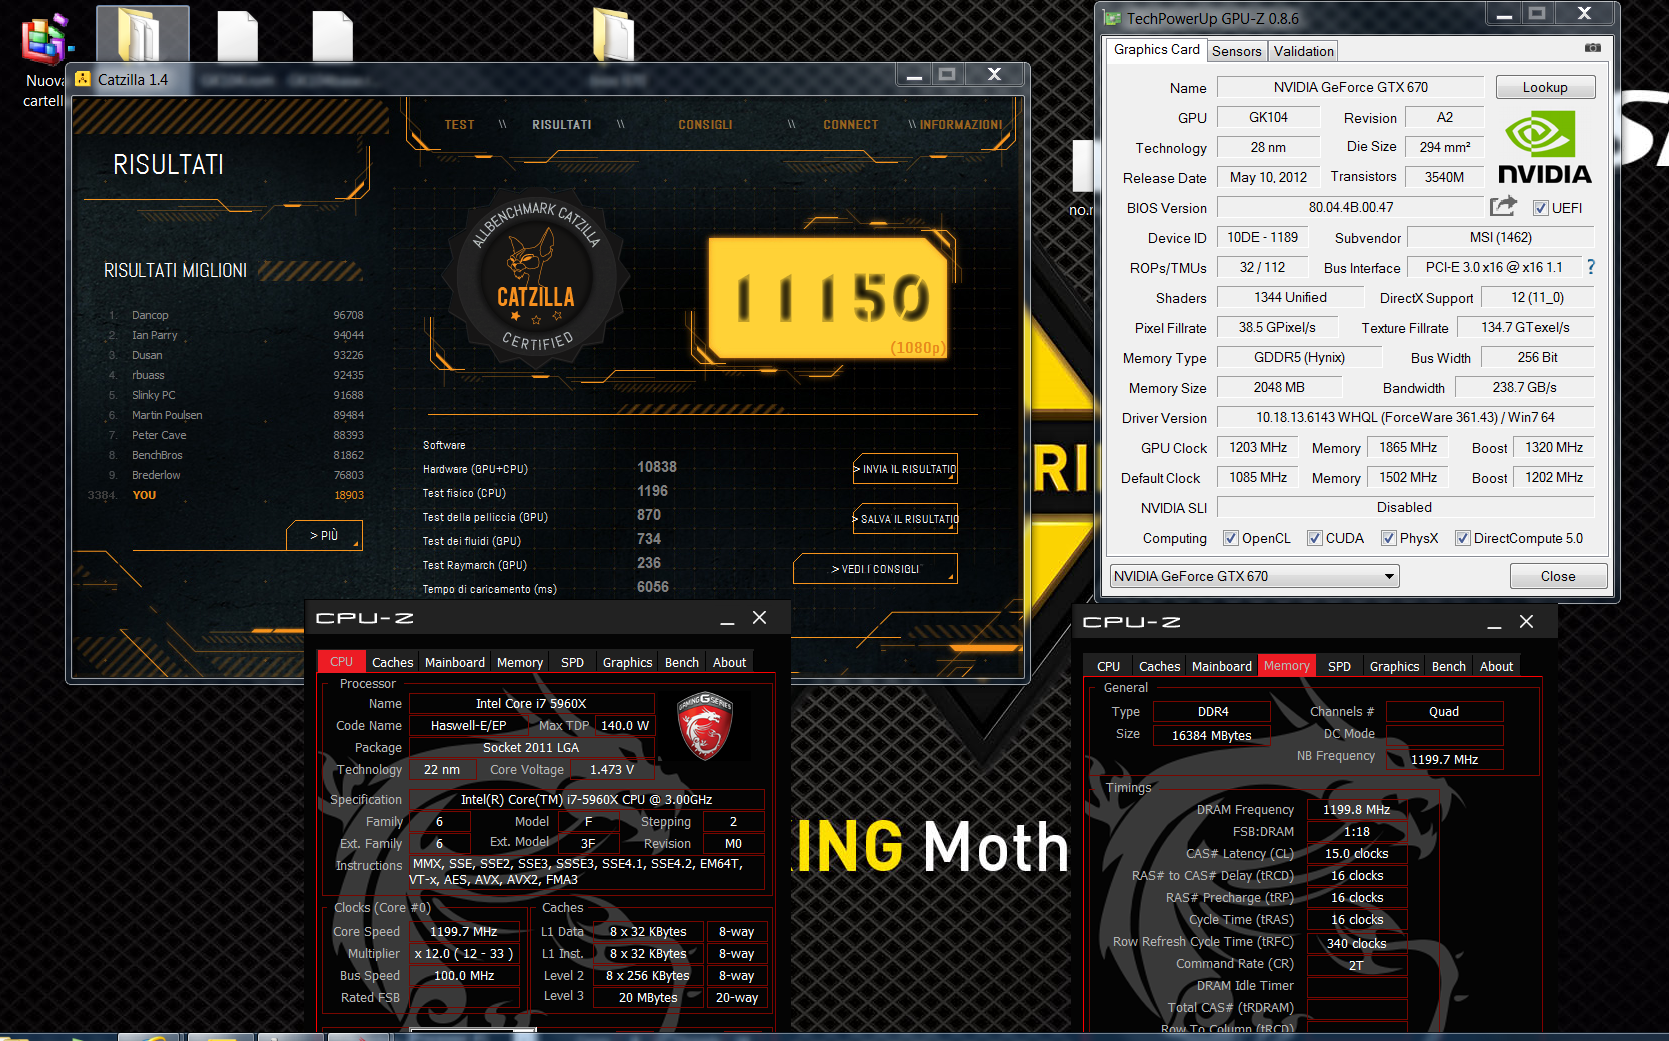Switch to the Sensors tab in GPU-Z
The image size is (1669, 1041).
point(1237,51)
